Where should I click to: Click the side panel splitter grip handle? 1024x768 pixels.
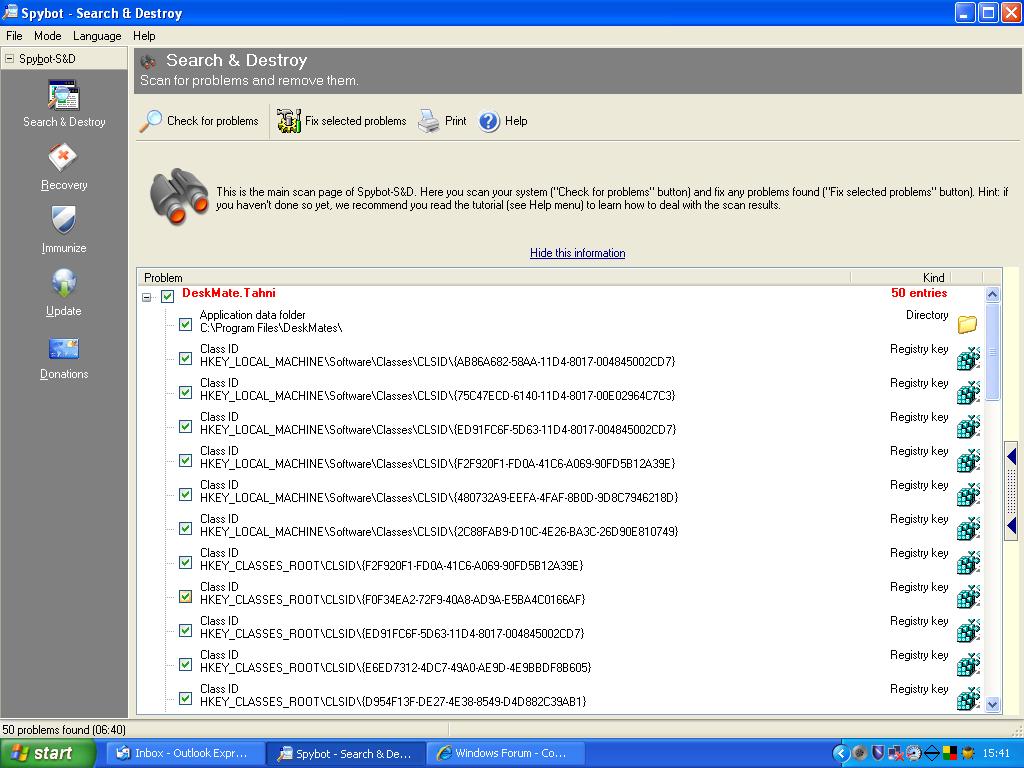pos(1012,491)
